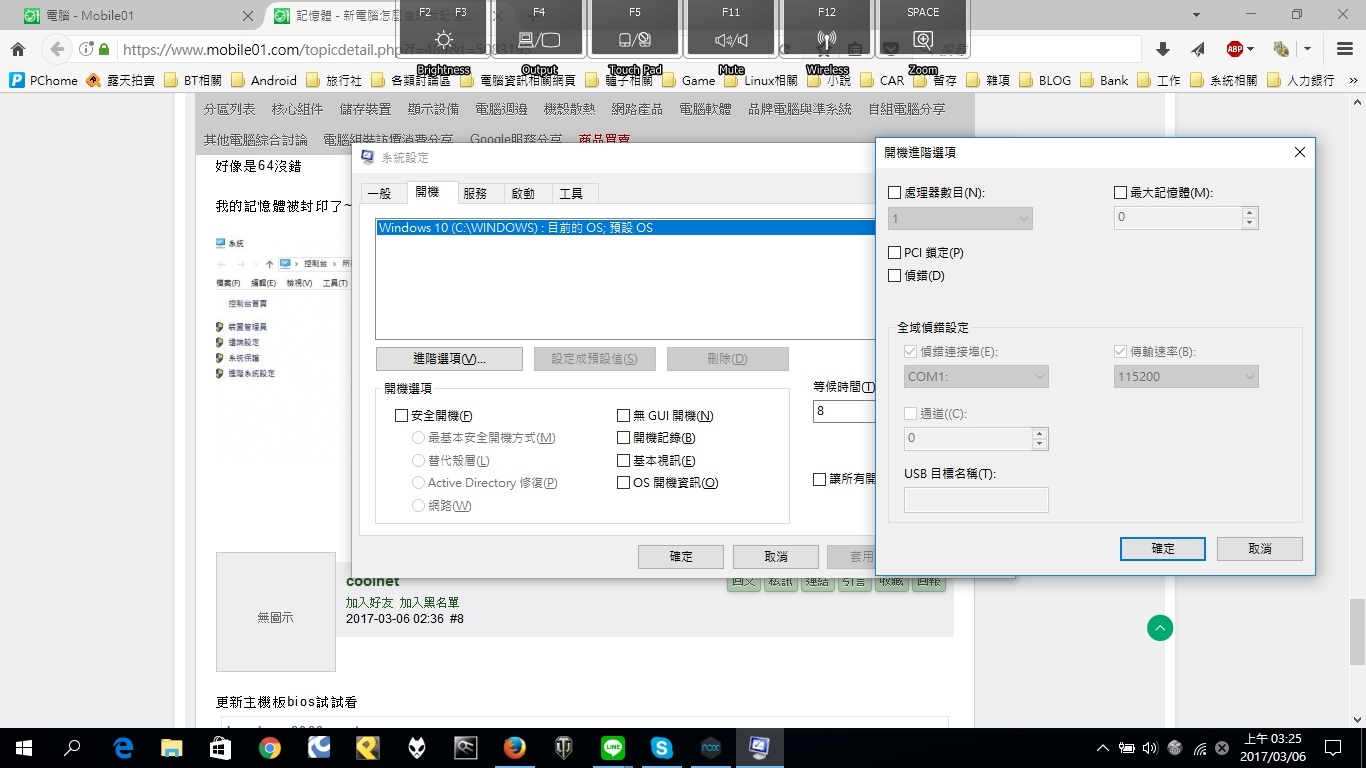Click the Firefox home icon
The height and width of the screenshot is (768, 1366).
18,49
